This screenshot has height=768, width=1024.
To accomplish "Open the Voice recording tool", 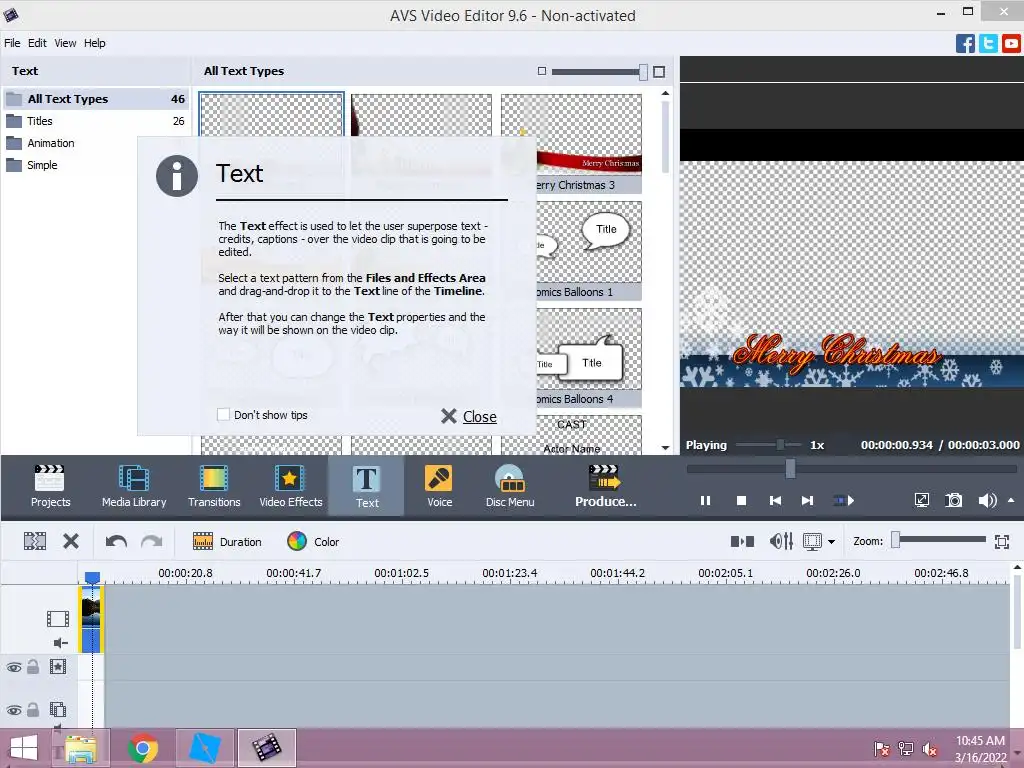I will pyautogui.click(x=439, y=486).
